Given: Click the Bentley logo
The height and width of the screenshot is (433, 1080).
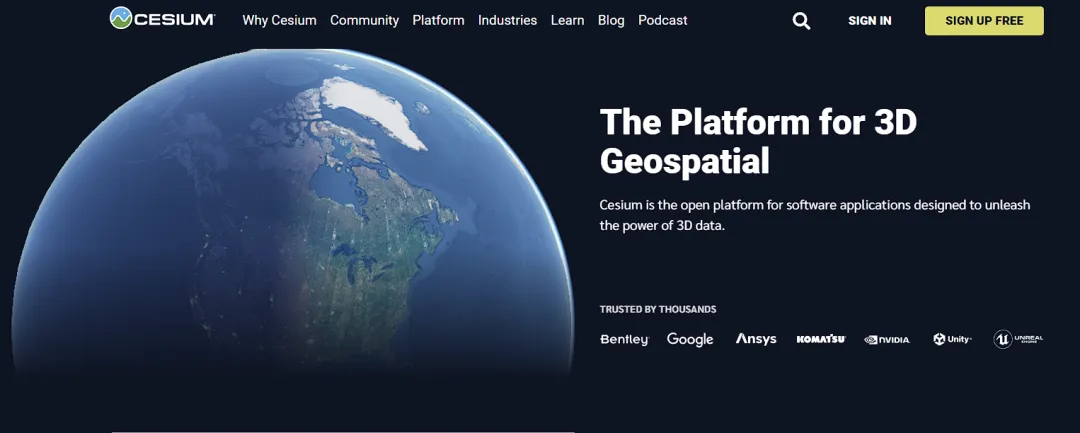Looking at the screenshot, I should (624, 339).
